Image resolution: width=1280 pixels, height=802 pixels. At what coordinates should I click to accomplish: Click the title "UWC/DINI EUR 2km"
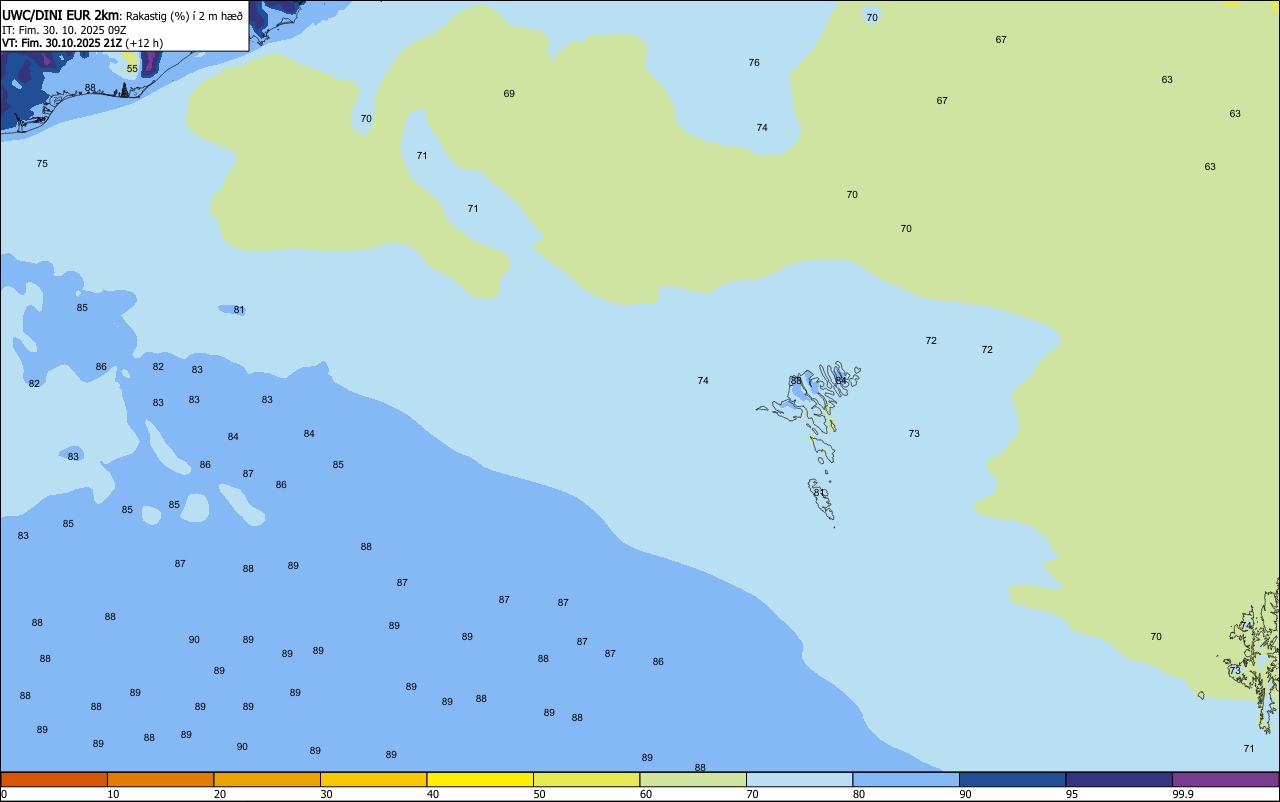(x=61, y=15)
